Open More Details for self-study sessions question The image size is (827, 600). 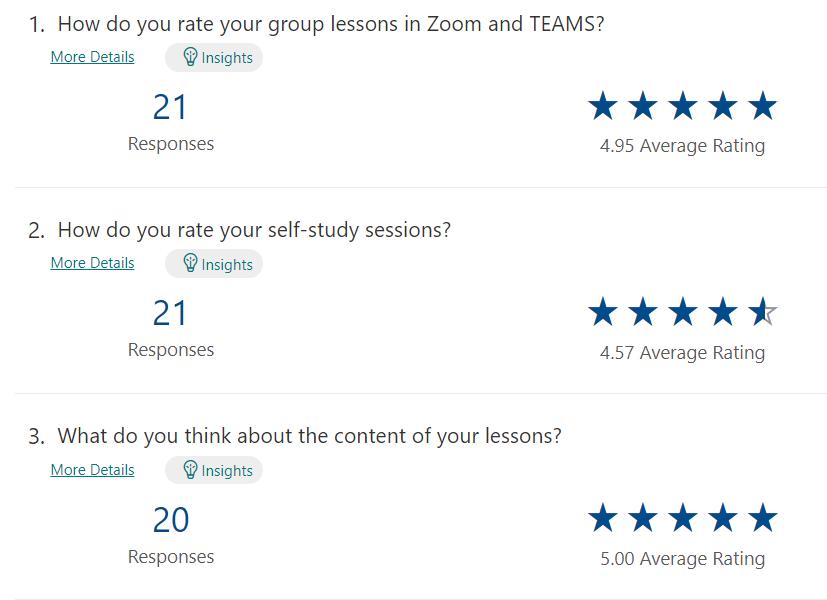[92, 263]
